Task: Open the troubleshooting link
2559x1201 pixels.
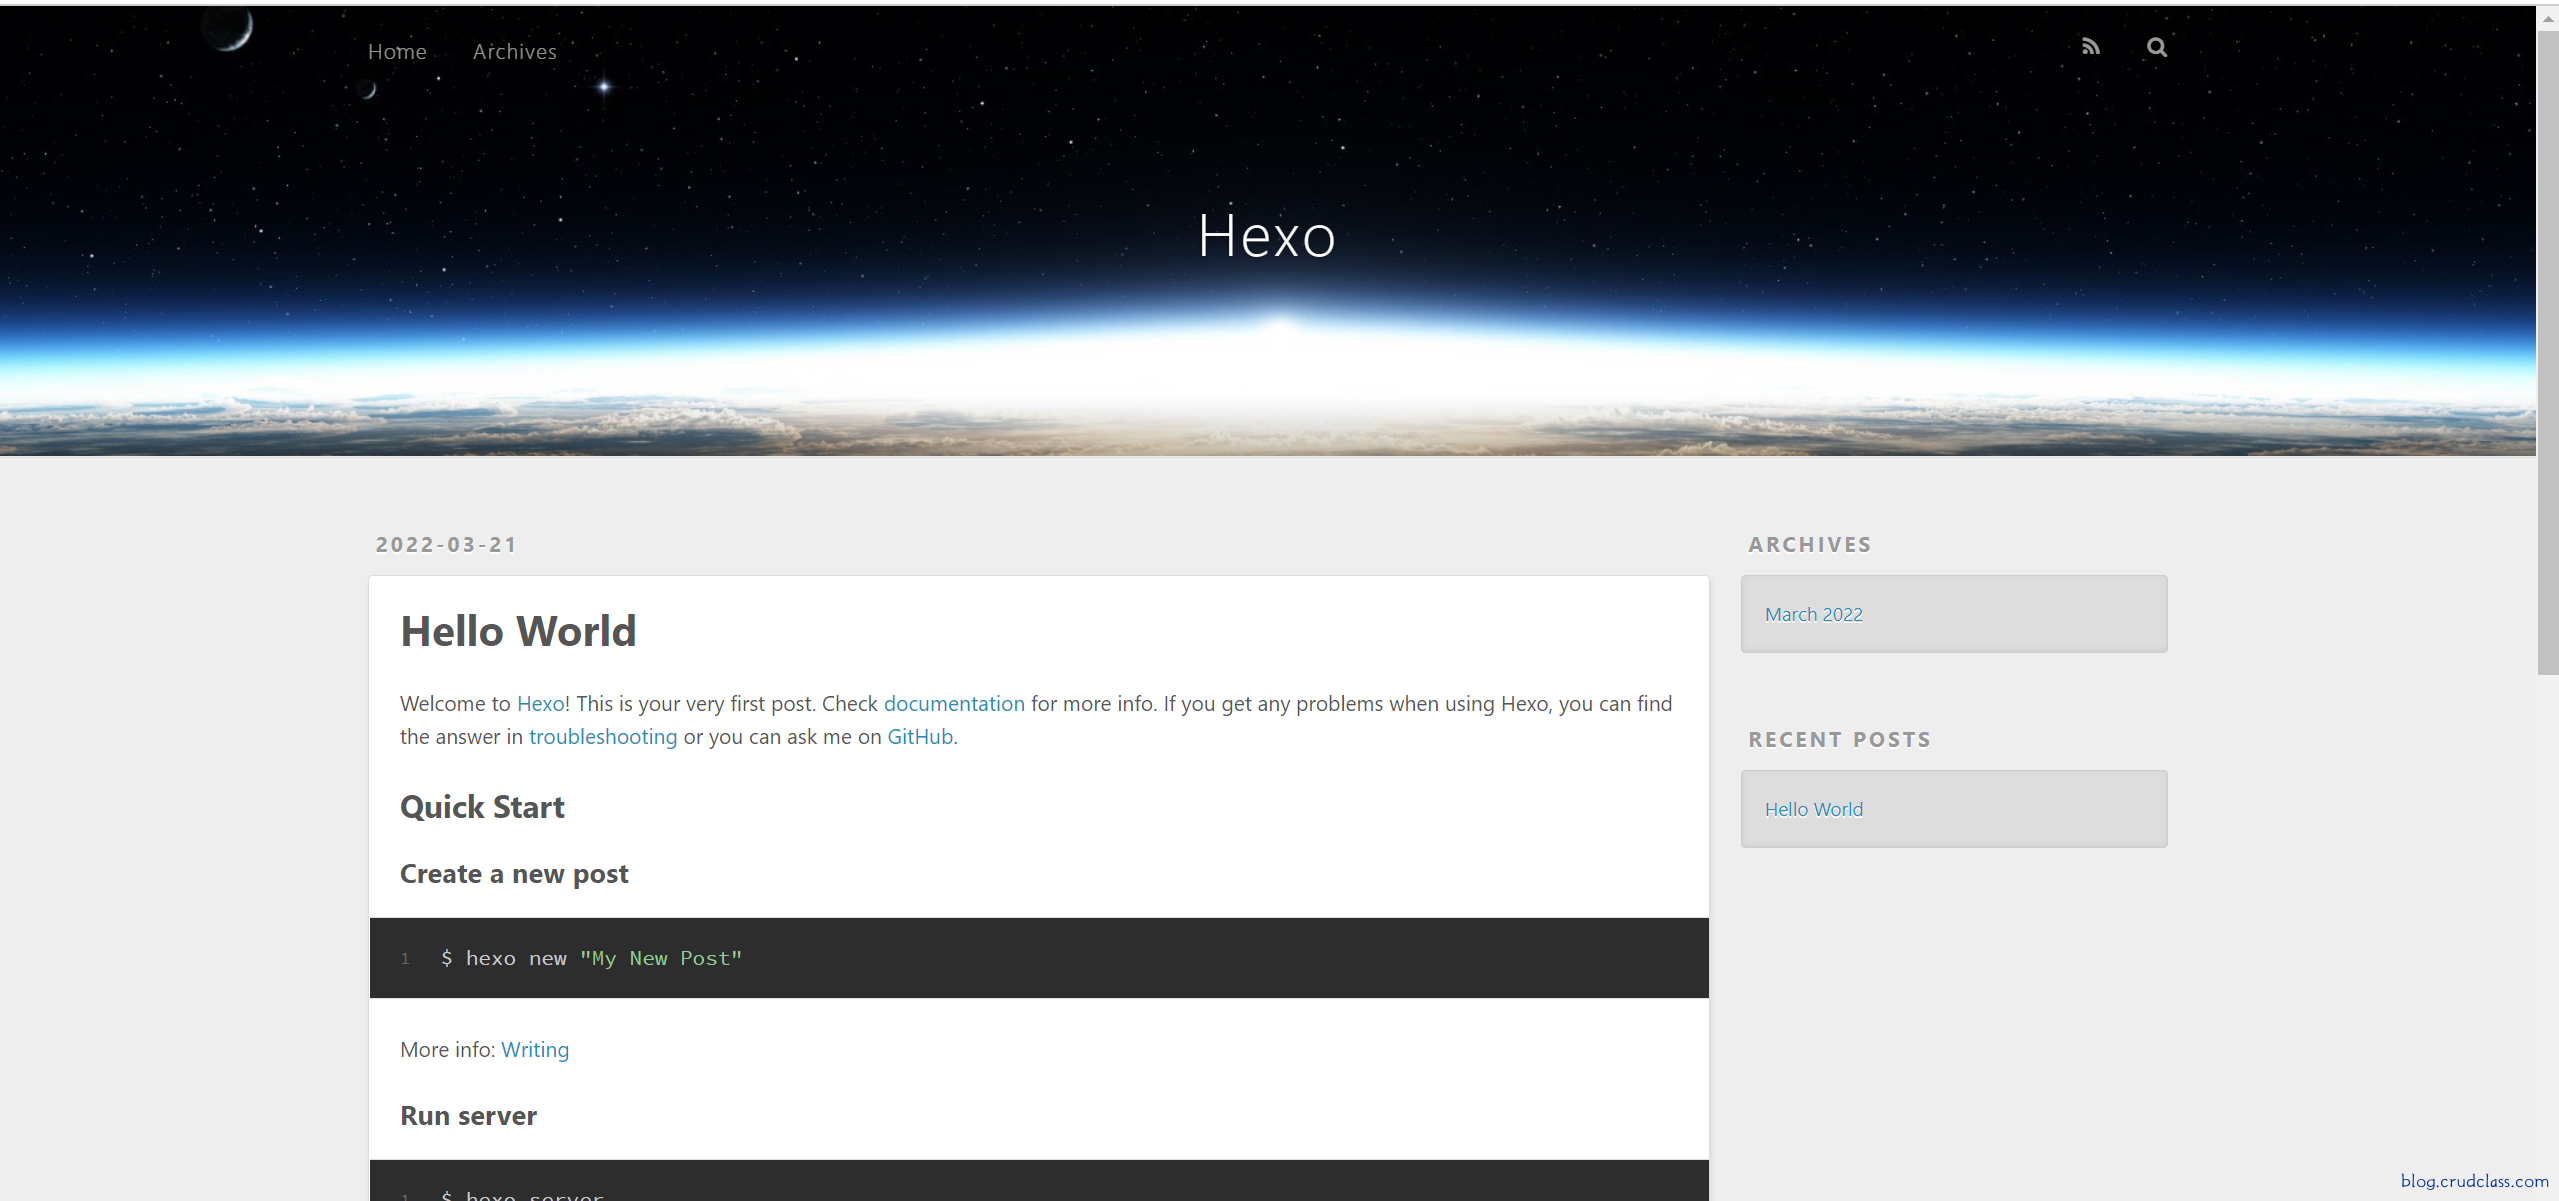Action: 602,737
